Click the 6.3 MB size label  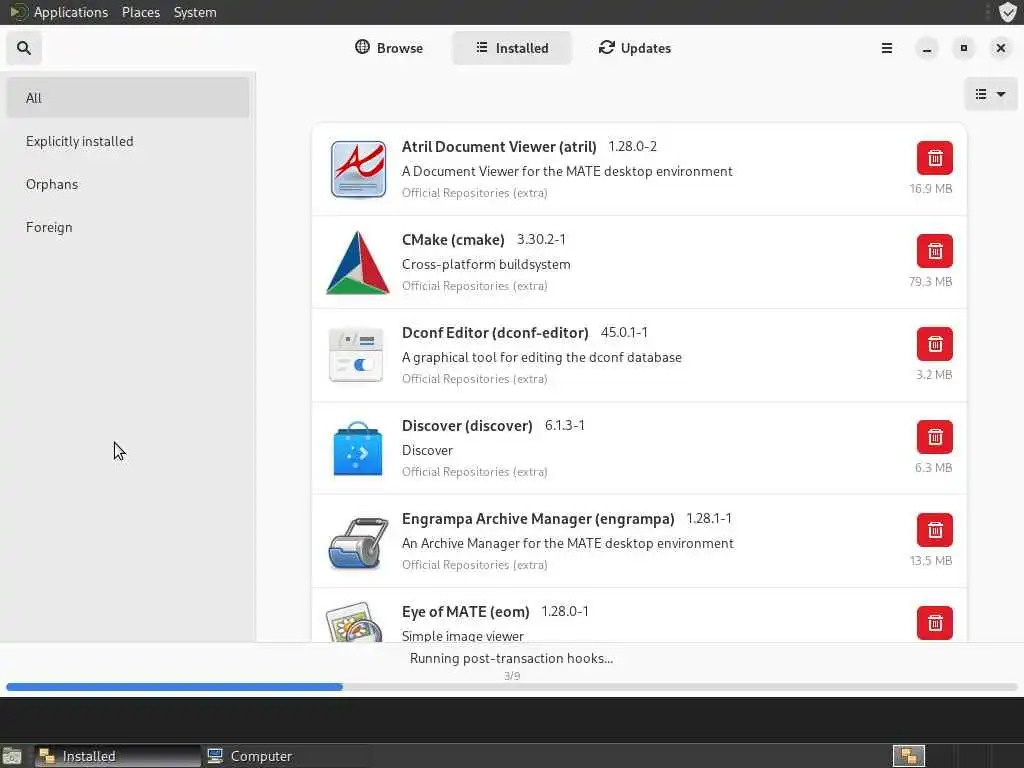pos(933,468)
